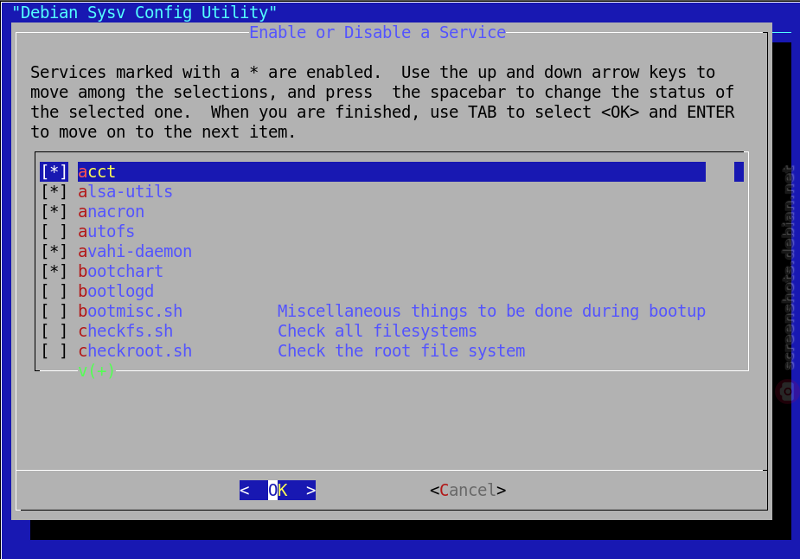
Task: Select the checkfs.sh list entry
Action: [x=126, y=331]
